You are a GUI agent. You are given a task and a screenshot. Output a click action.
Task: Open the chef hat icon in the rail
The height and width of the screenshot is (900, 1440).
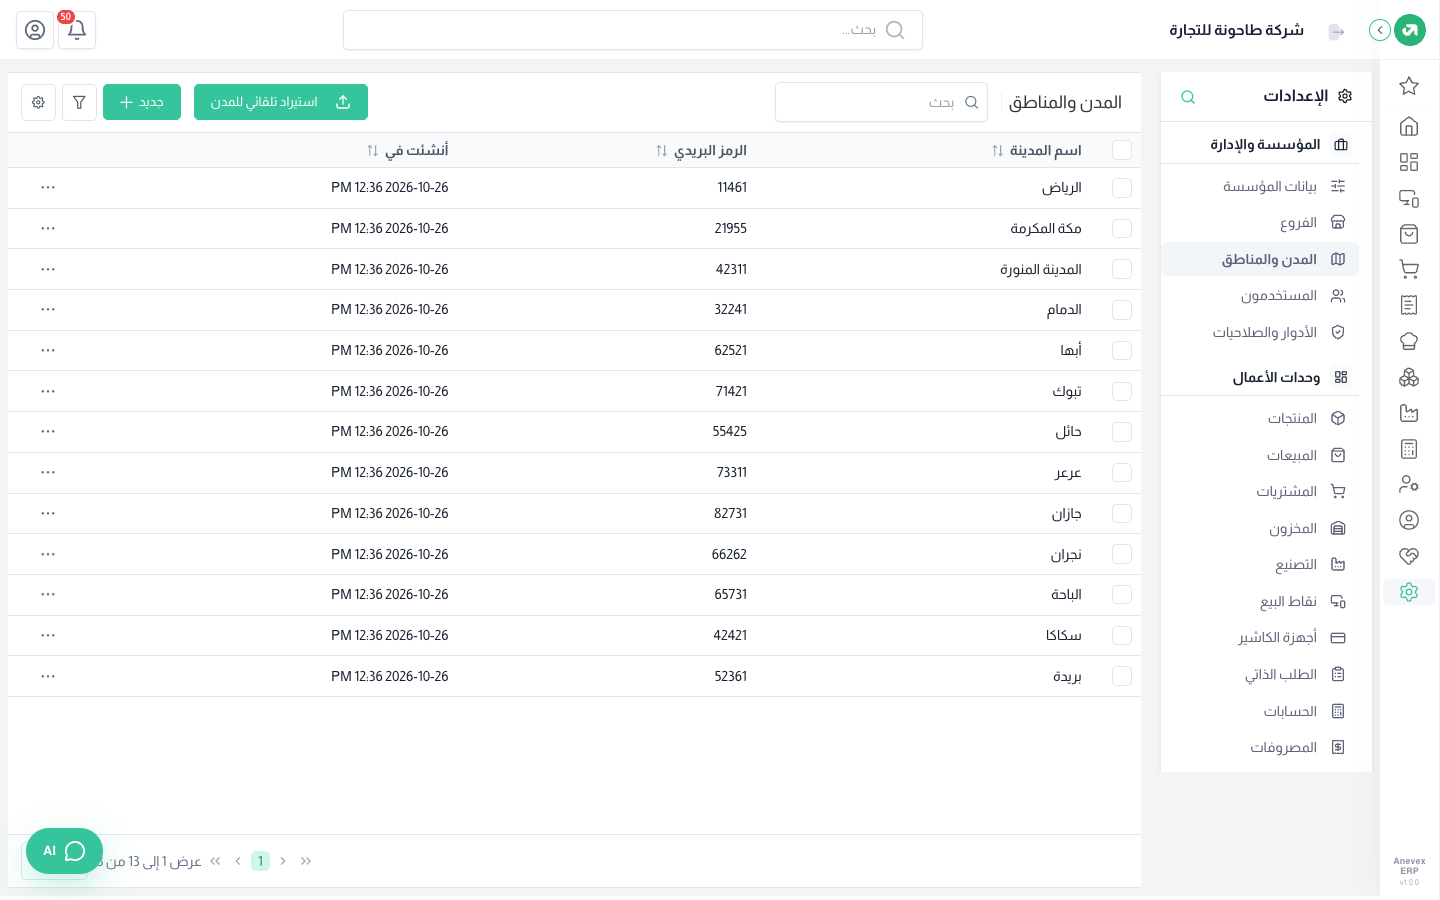pos(1409,341)
